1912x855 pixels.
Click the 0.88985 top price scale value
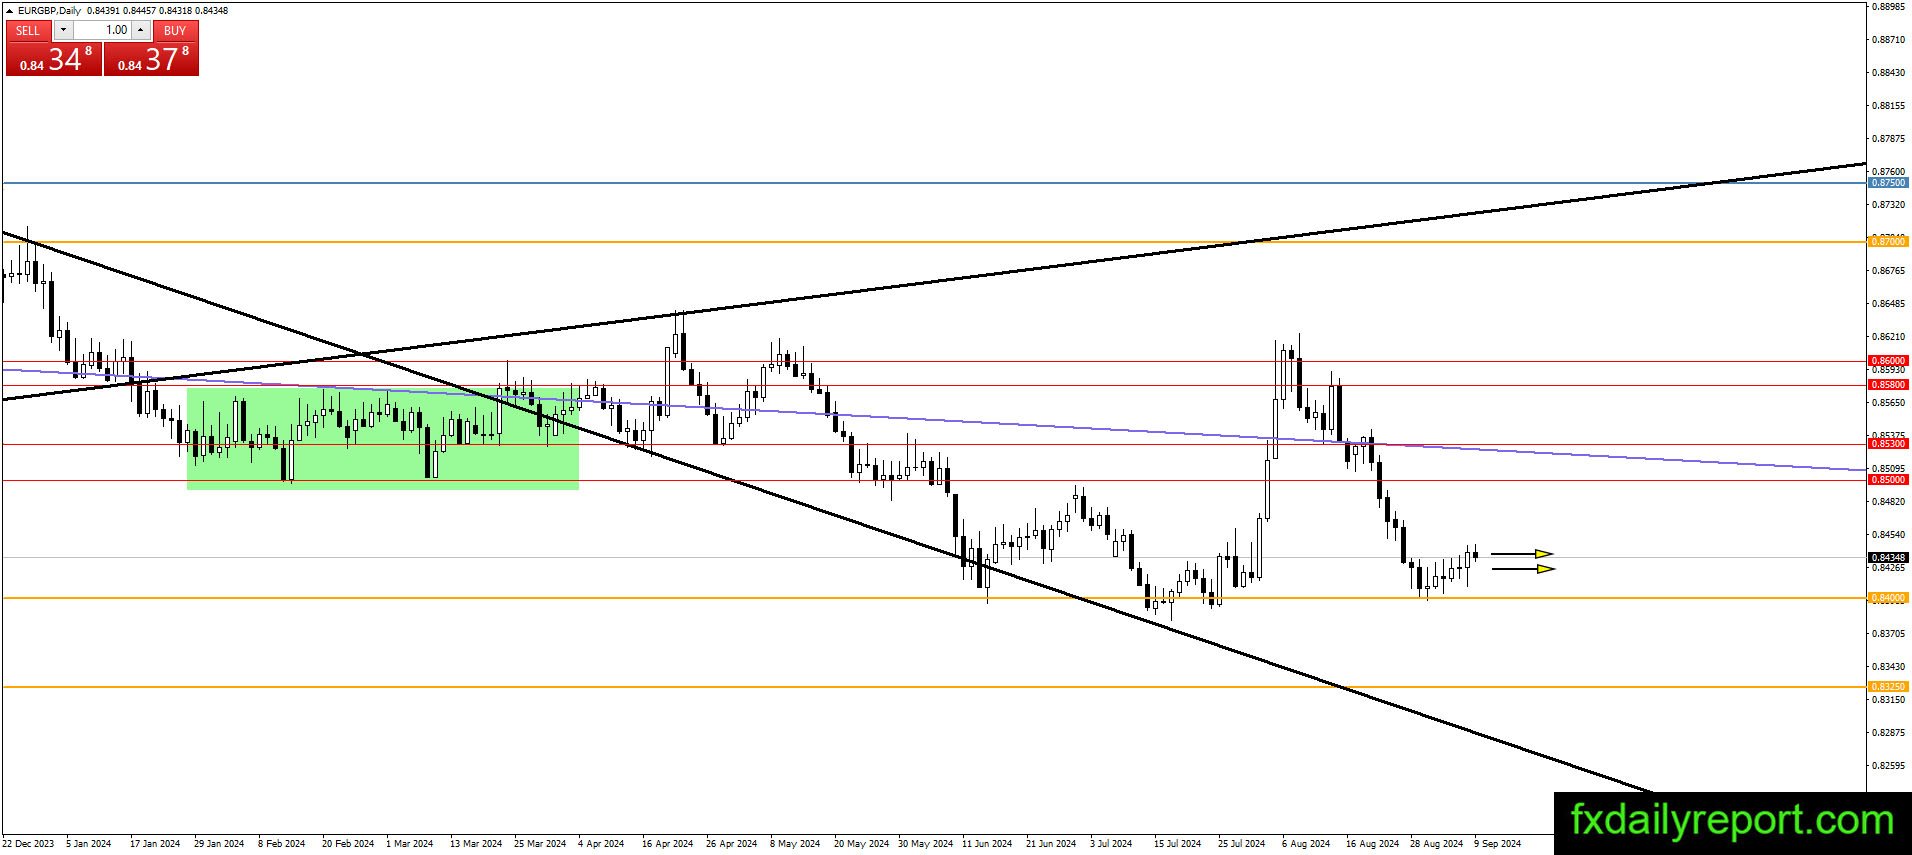coord(1888,6)
